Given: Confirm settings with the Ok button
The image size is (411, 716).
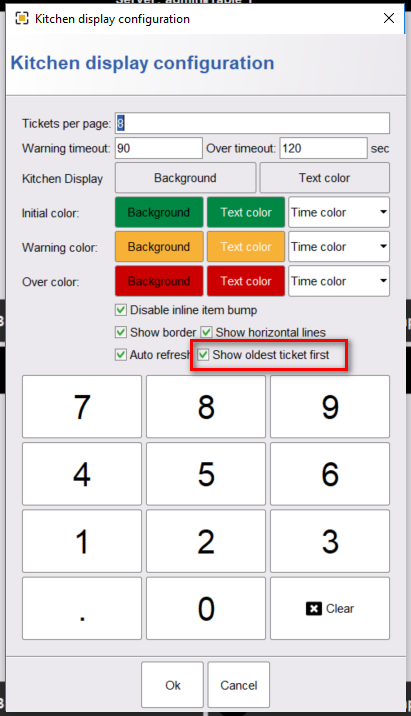Looking at the screenshot, I should coord(173,684).
